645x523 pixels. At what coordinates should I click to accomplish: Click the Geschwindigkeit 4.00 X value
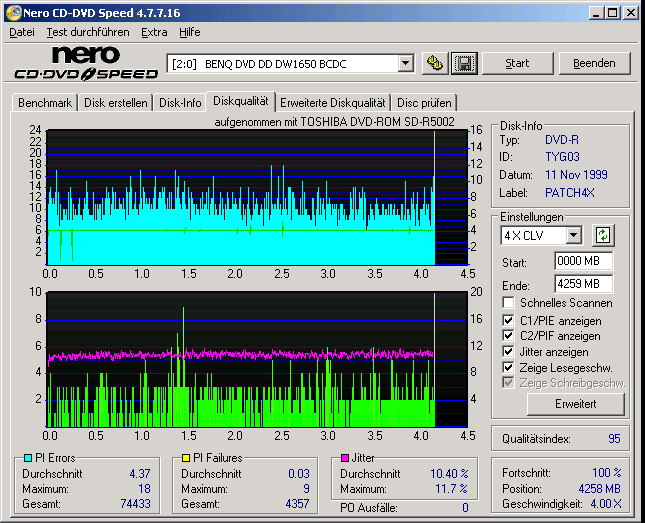[606, 504]
